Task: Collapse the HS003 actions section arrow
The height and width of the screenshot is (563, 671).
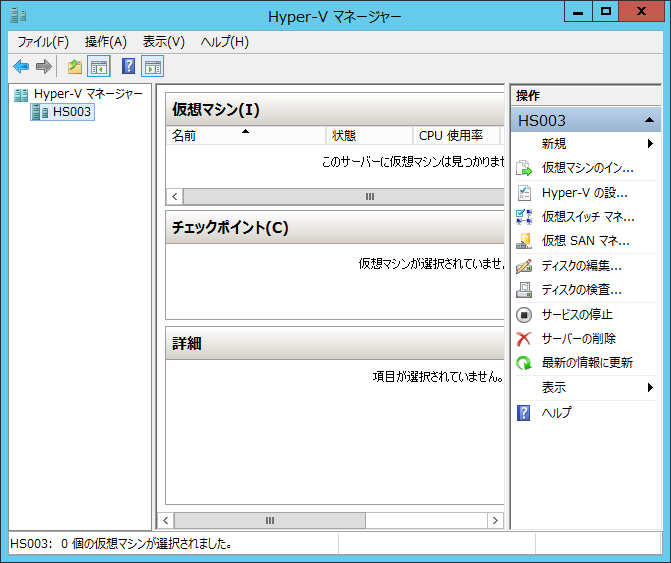Action: tap(649, 120)
